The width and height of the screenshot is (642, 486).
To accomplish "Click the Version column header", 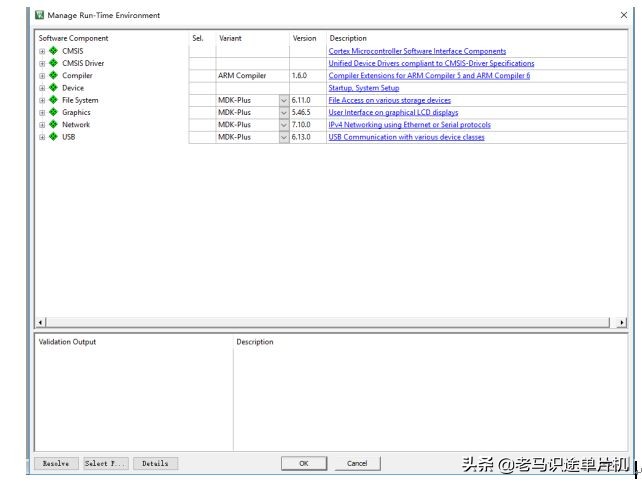I will point(304,38).
